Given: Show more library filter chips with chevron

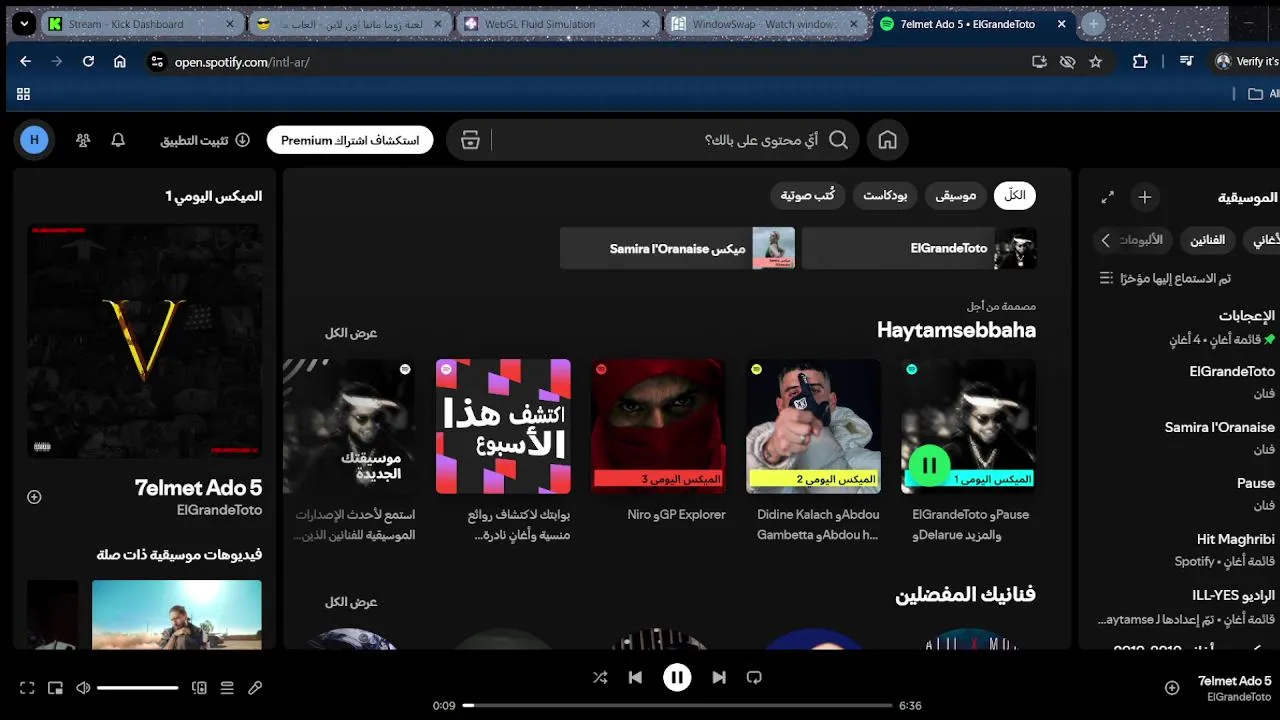Looking at the screenshot, I should click(1105, 240).
